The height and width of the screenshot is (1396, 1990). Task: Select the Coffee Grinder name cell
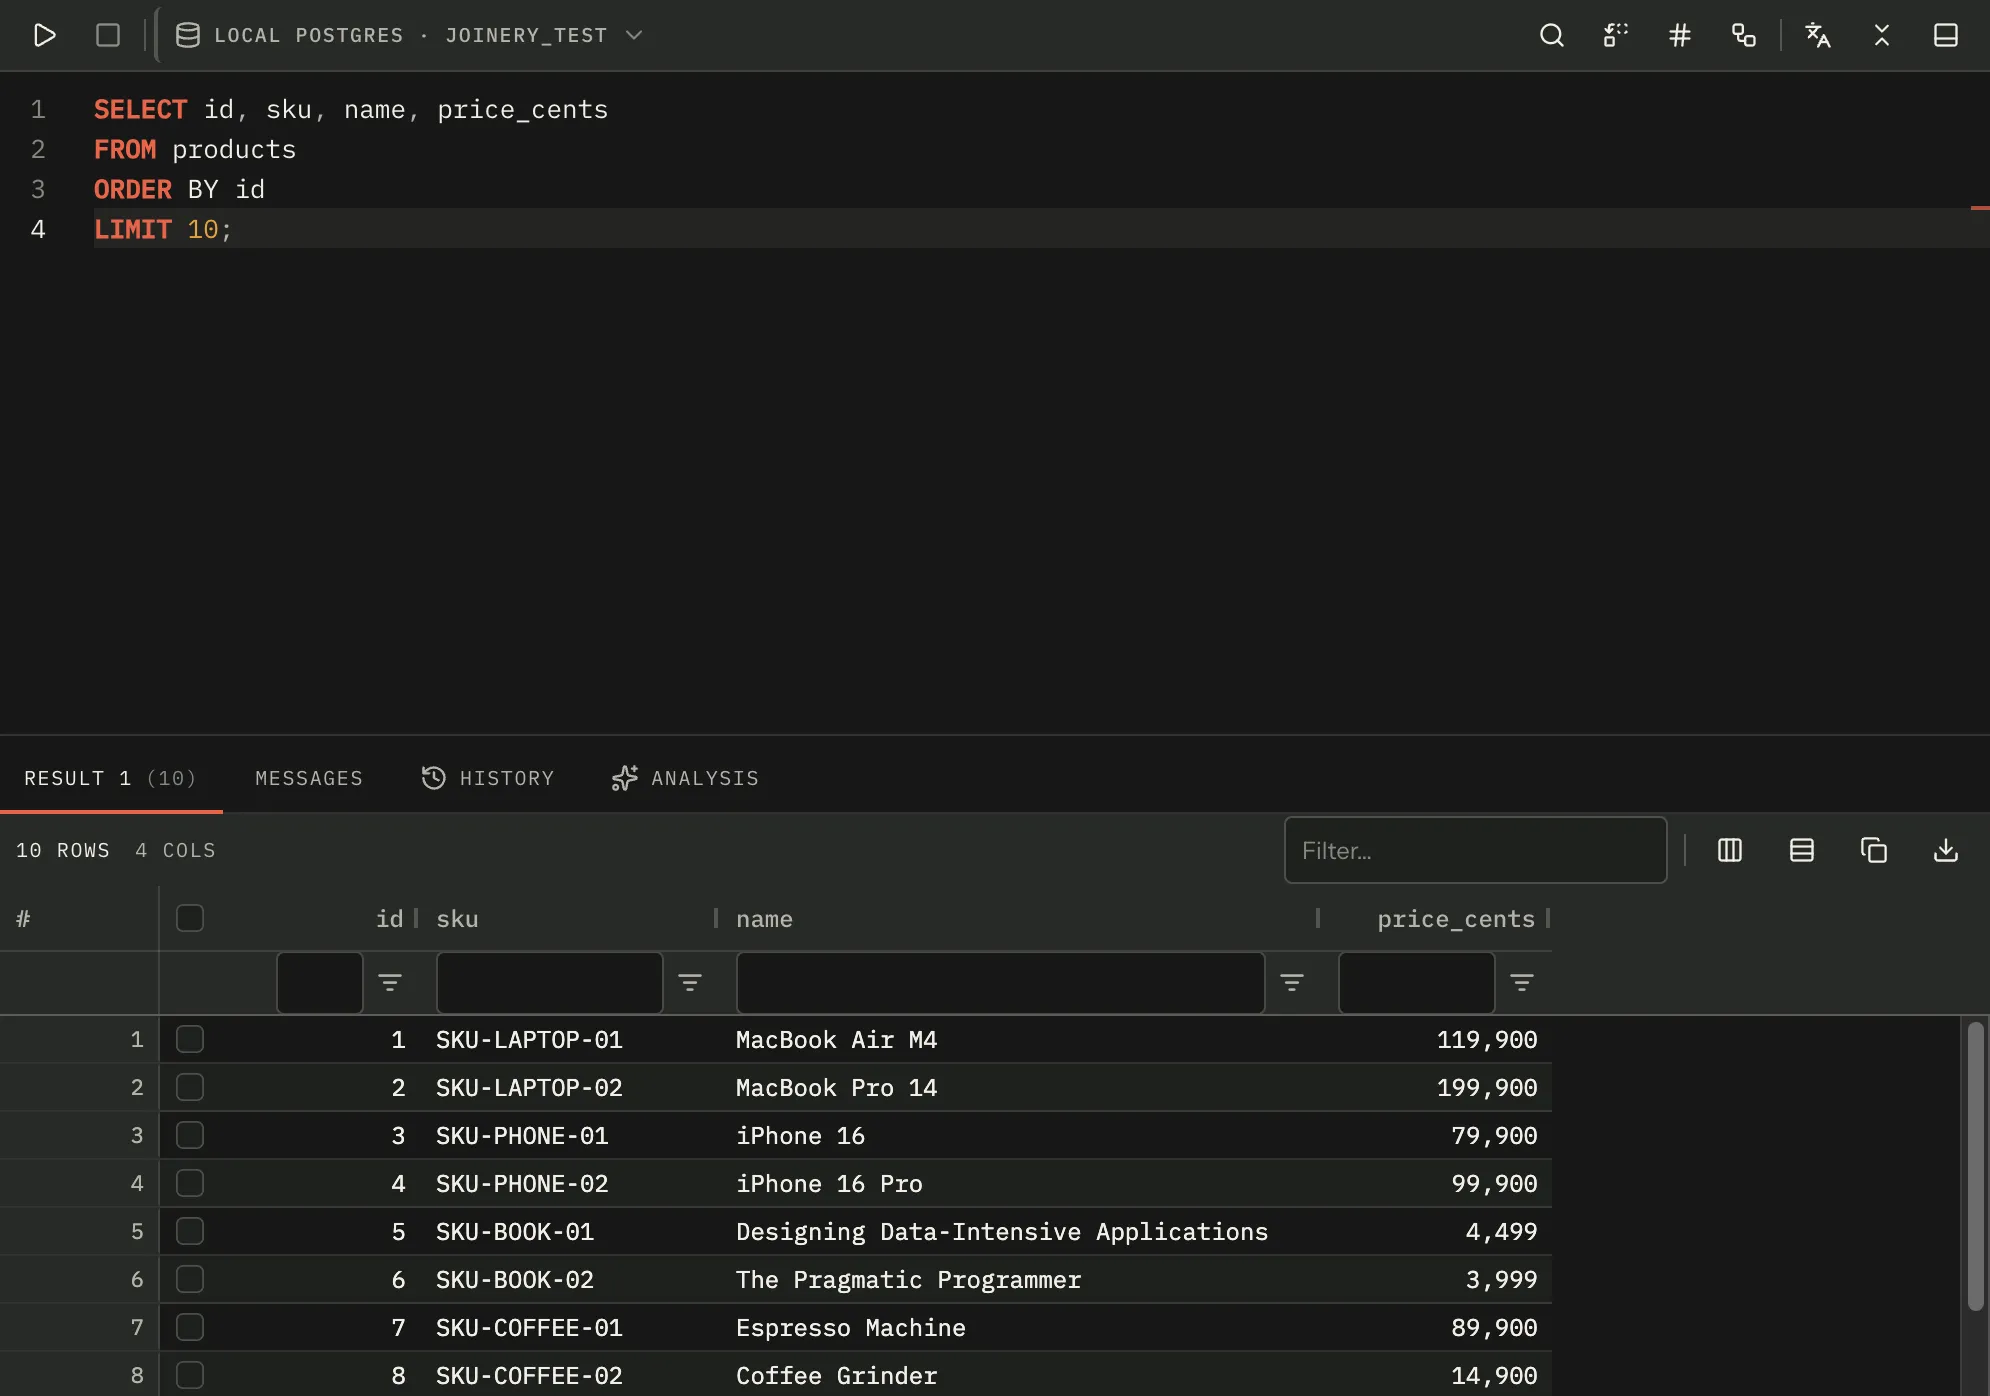click(x=837, y=1376)
